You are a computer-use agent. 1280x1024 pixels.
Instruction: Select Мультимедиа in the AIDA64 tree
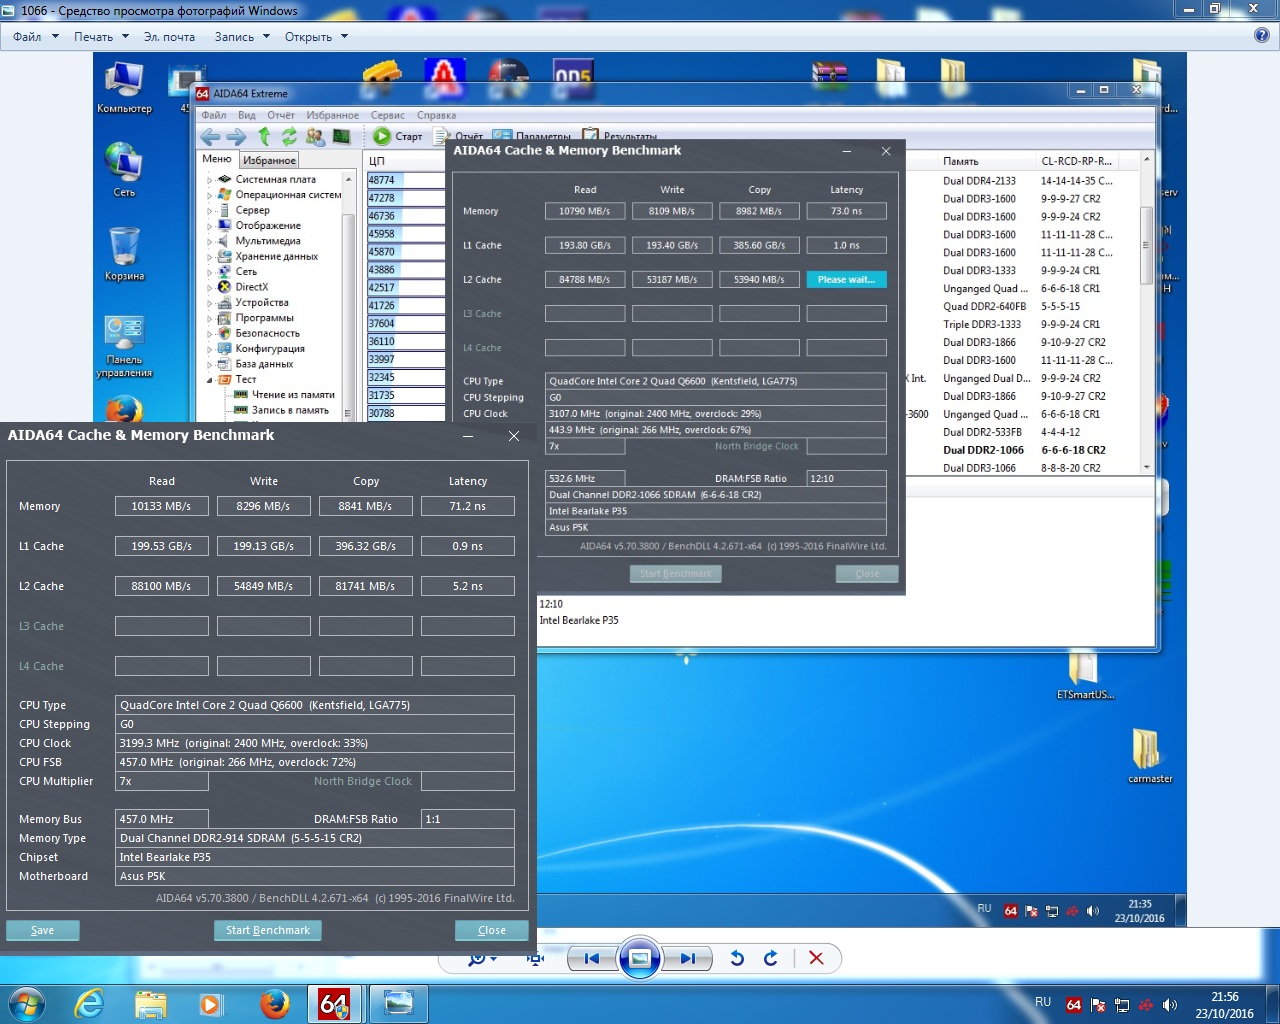(267, 241)
